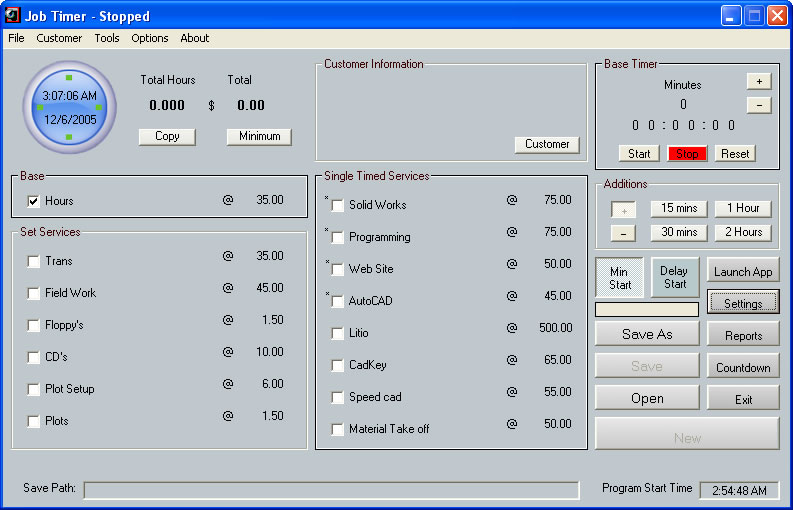Check the Floppy's checkbox
Viewport: 793px width, 510px height.
[33, 325]
